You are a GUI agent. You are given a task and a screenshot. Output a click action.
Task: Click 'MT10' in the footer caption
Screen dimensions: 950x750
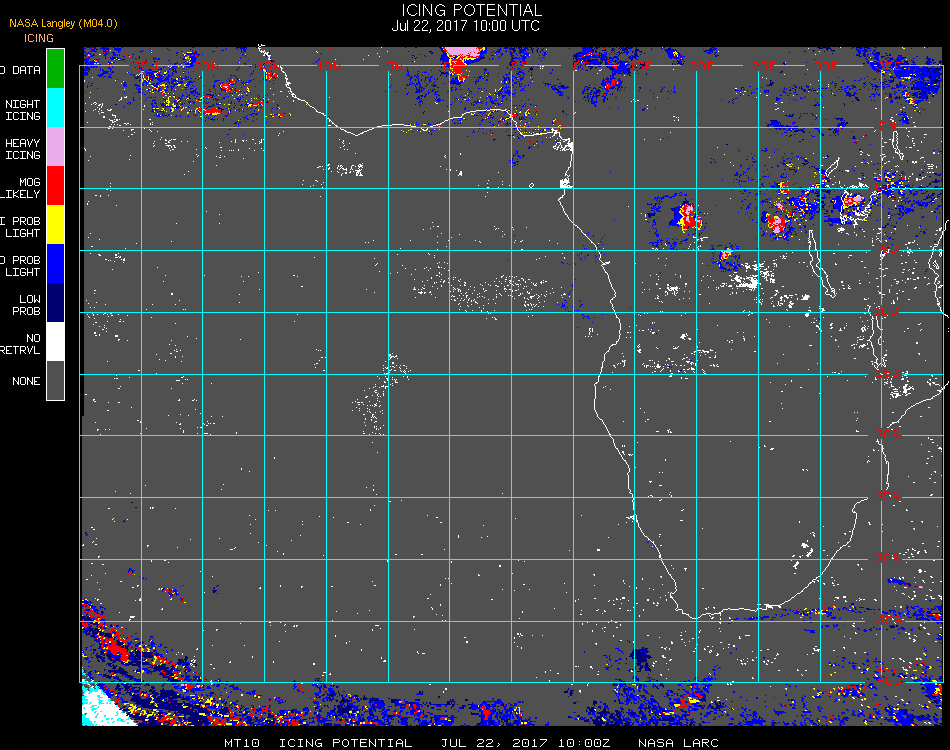[x=242, y=743]
